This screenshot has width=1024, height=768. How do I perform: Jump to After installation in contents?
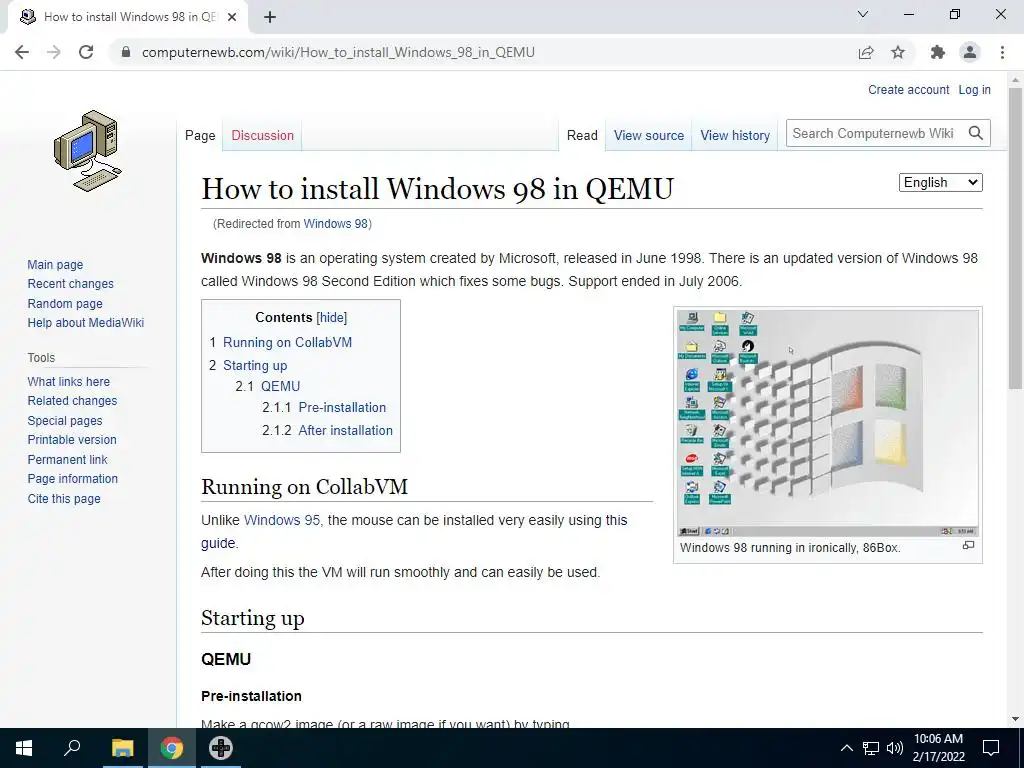[x=345, y=430]
